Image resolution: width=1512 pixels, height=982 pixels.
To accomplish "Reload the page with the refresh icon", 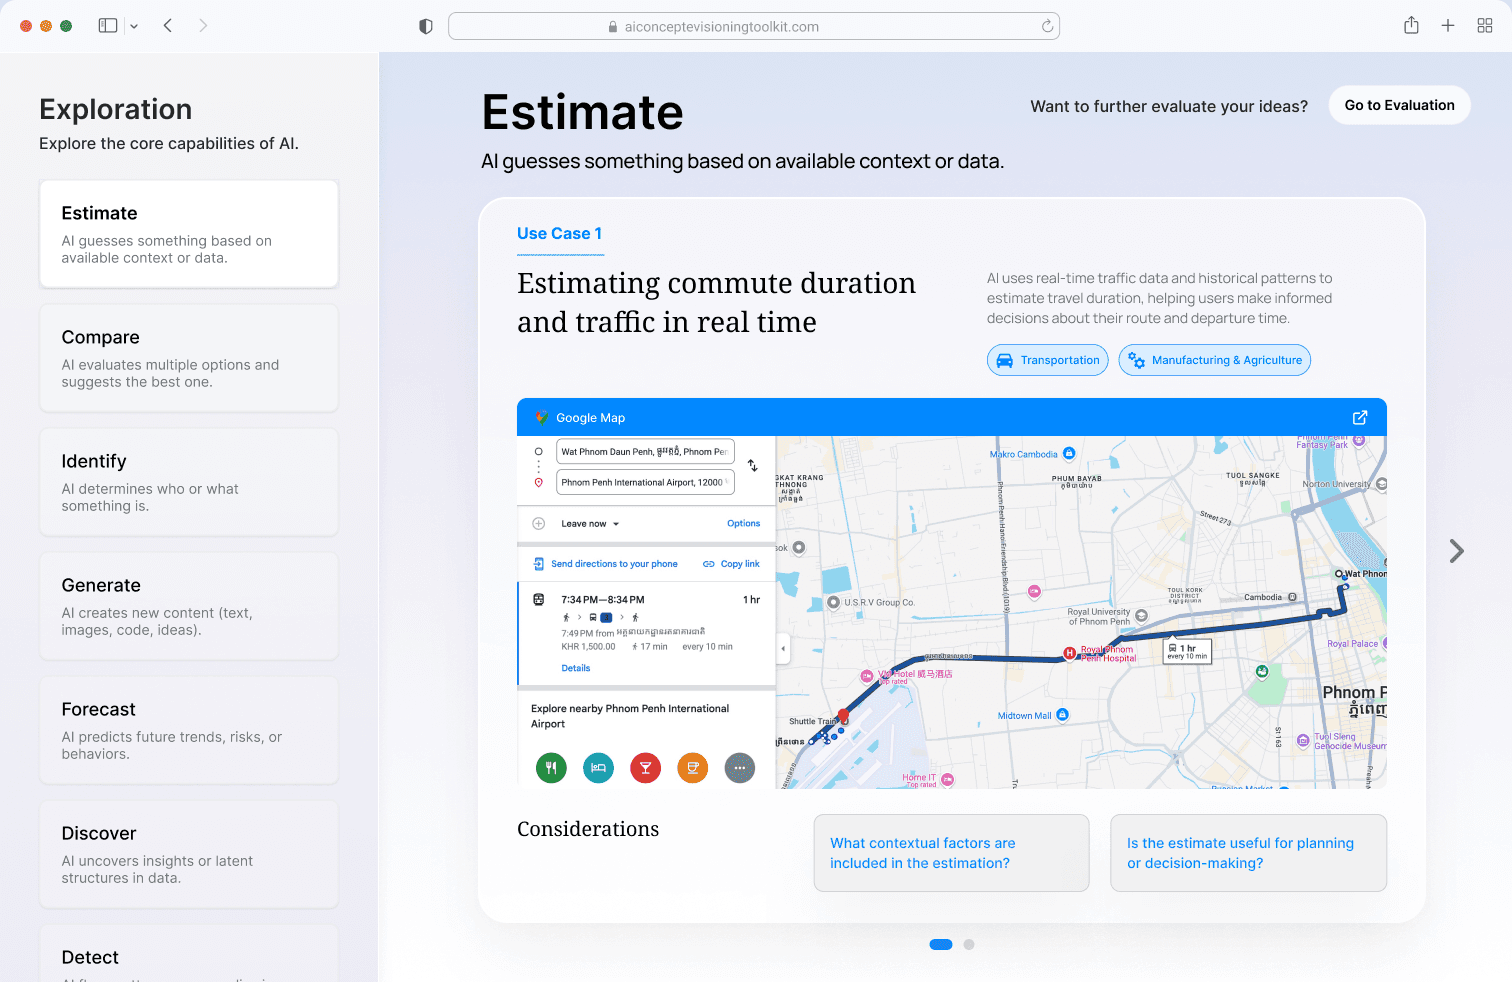I will [1047, 27].
